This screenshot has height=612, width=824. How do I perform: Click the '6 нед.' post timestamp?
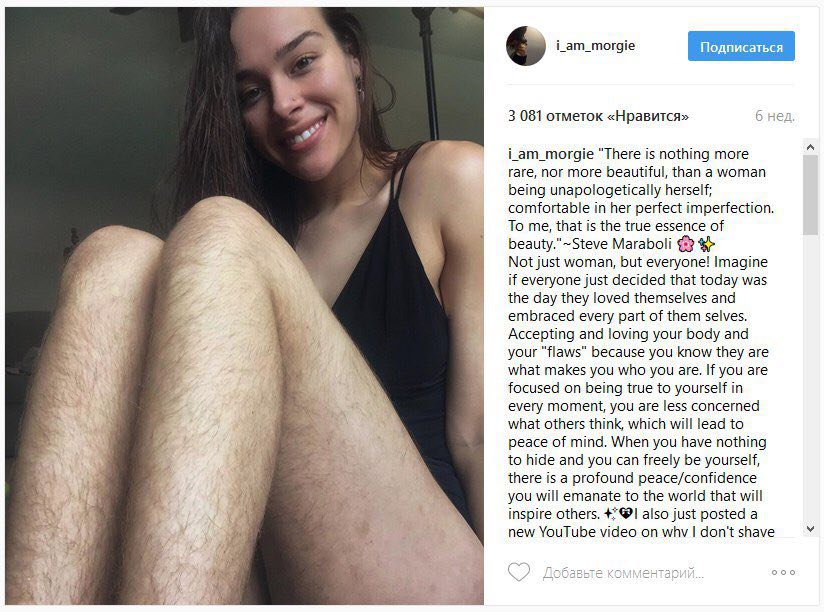coord(775,116)
